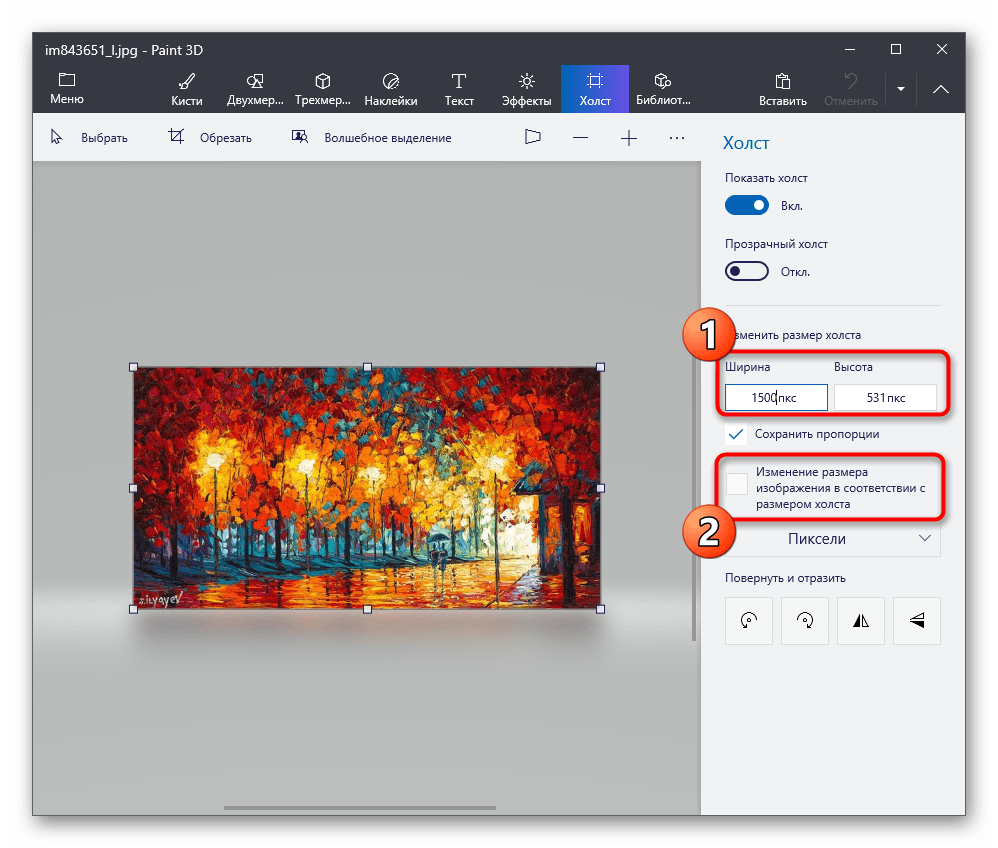
Task: Open the 2D shapes (Двухмер...) tool
Action: click(x=254, y=88)
